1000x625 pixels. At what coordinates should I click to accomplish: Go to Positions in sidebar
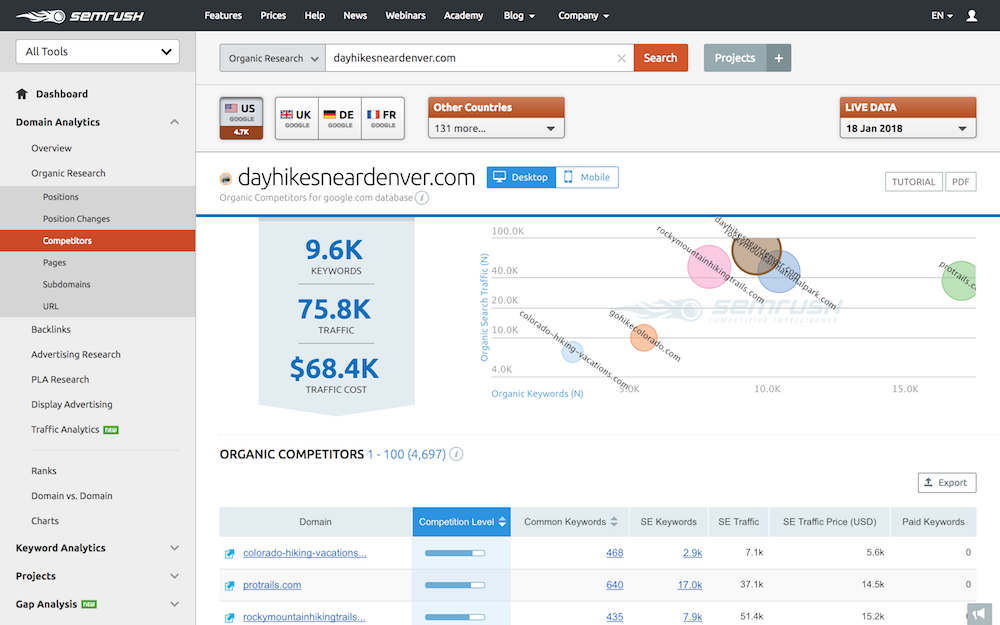click(61, 197)
